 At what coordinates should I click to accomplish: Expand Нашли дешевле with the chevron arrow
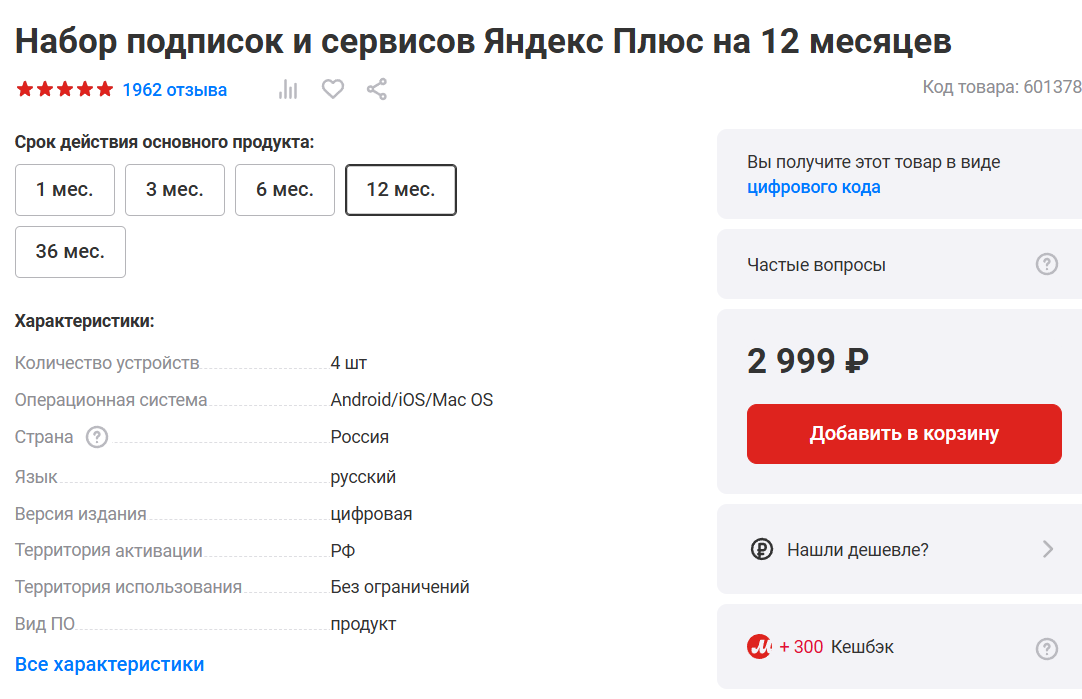pyautogui.click(x=1047, y=549)
